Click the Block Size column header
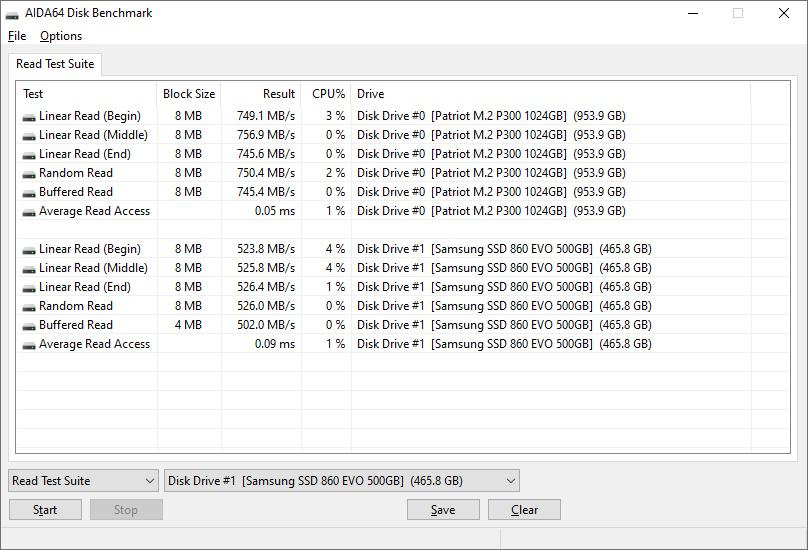This screenshot has width=808, height=550. pyautogui.click(x=189, y=94)
